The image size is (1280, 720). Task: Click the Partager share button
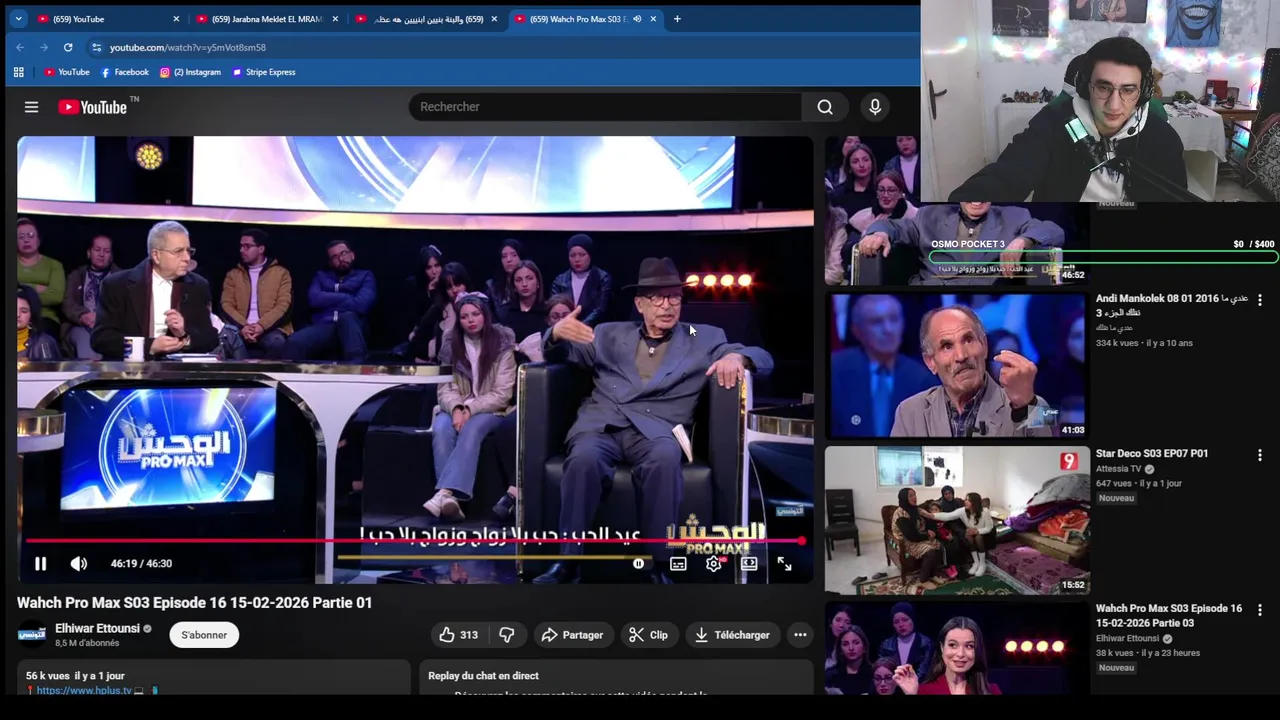pyautogui.click(x=572, y=635)
